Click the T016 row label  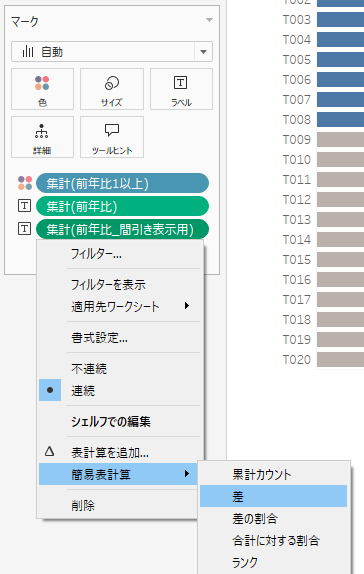pyautogui.click(x=297, y=280)
